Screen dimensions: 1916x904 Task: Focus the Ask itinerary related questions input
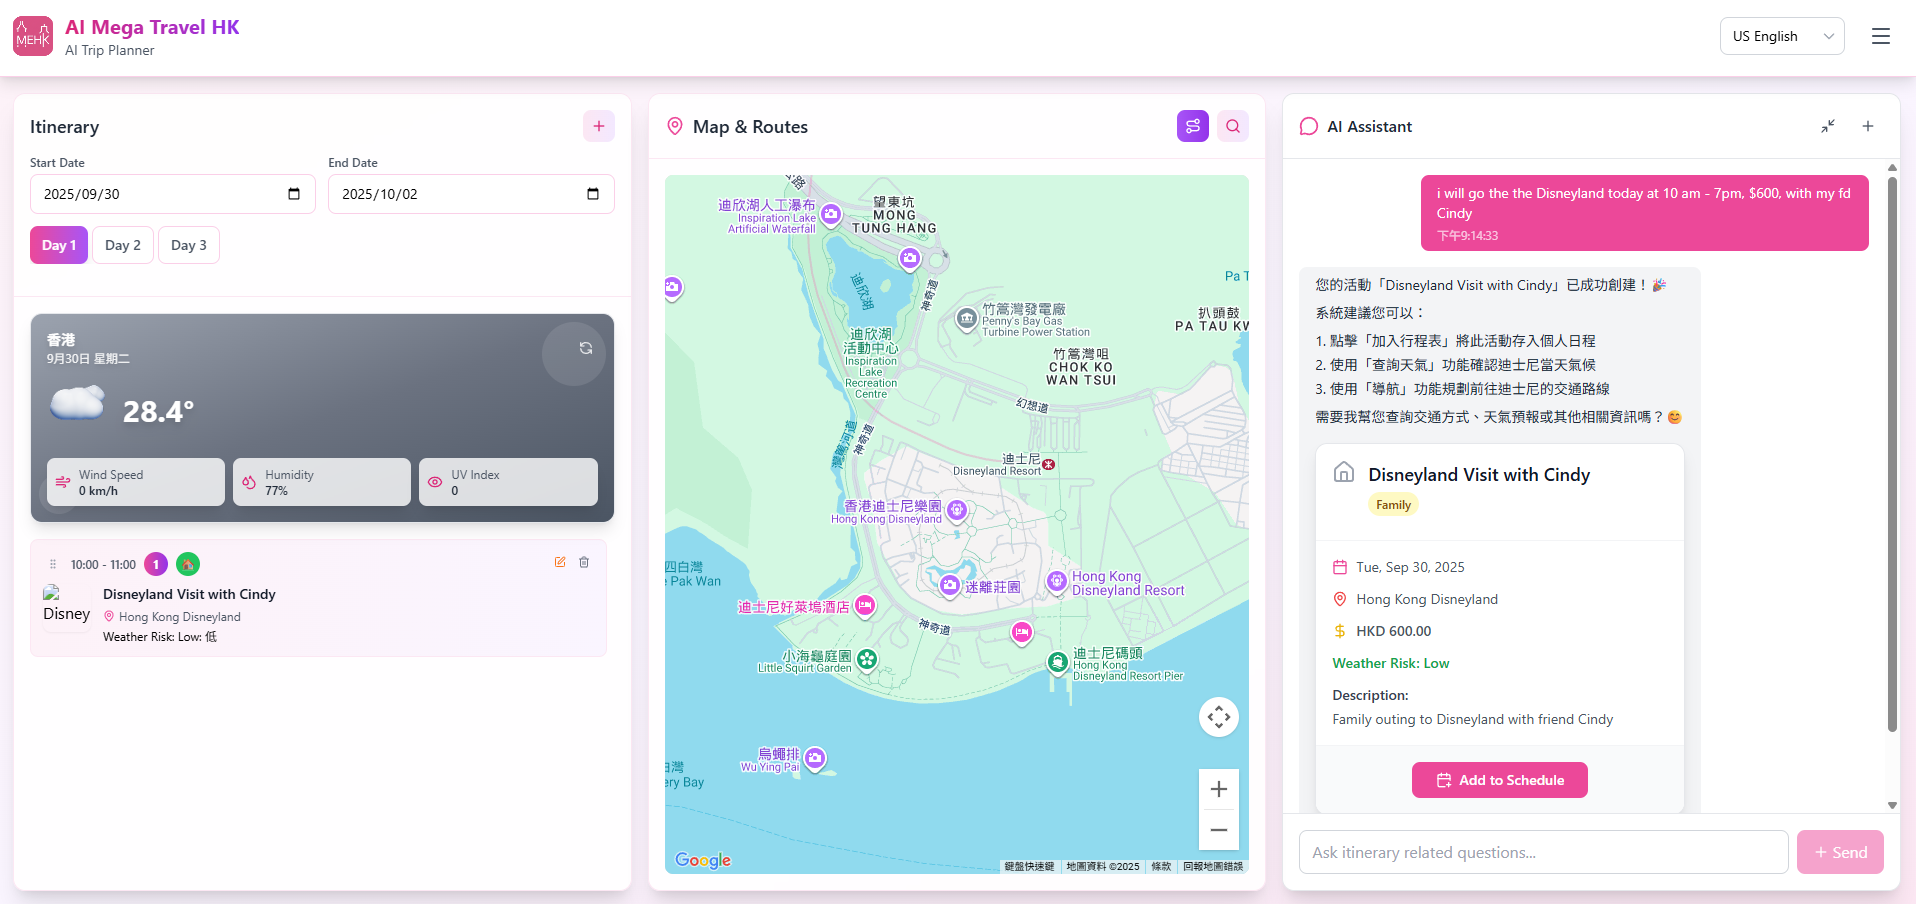(x=1544, y=852)
